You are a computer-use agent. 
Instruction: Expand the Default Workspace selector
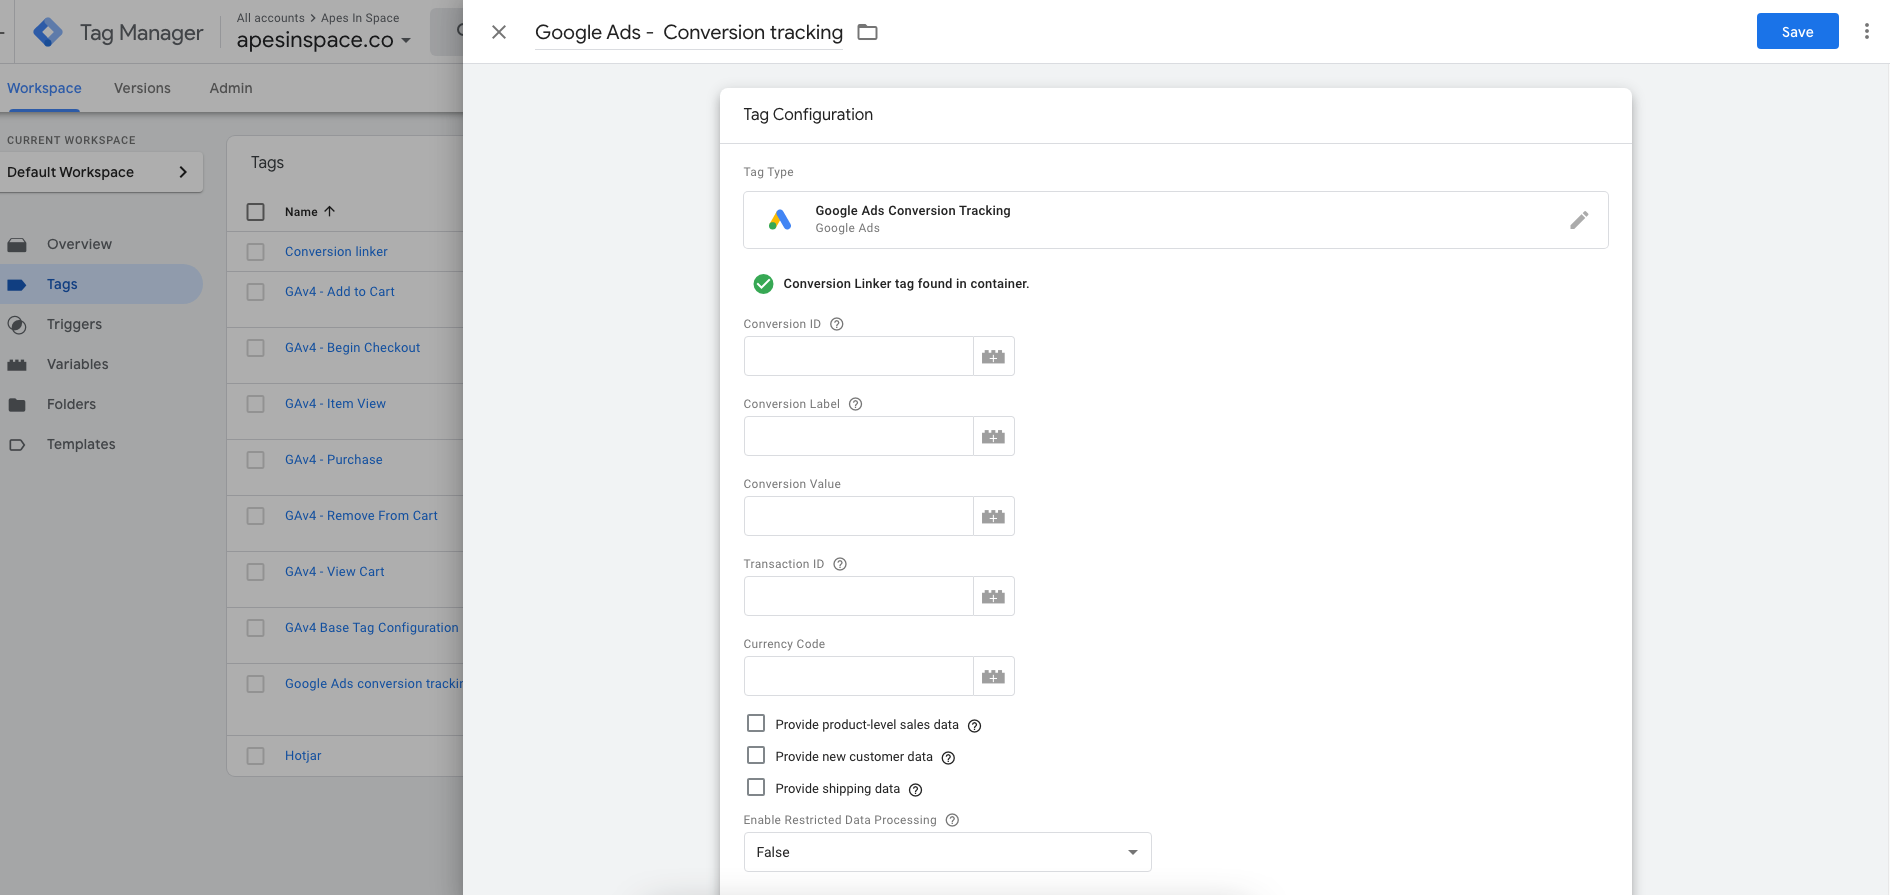click(x=101, y=172)
